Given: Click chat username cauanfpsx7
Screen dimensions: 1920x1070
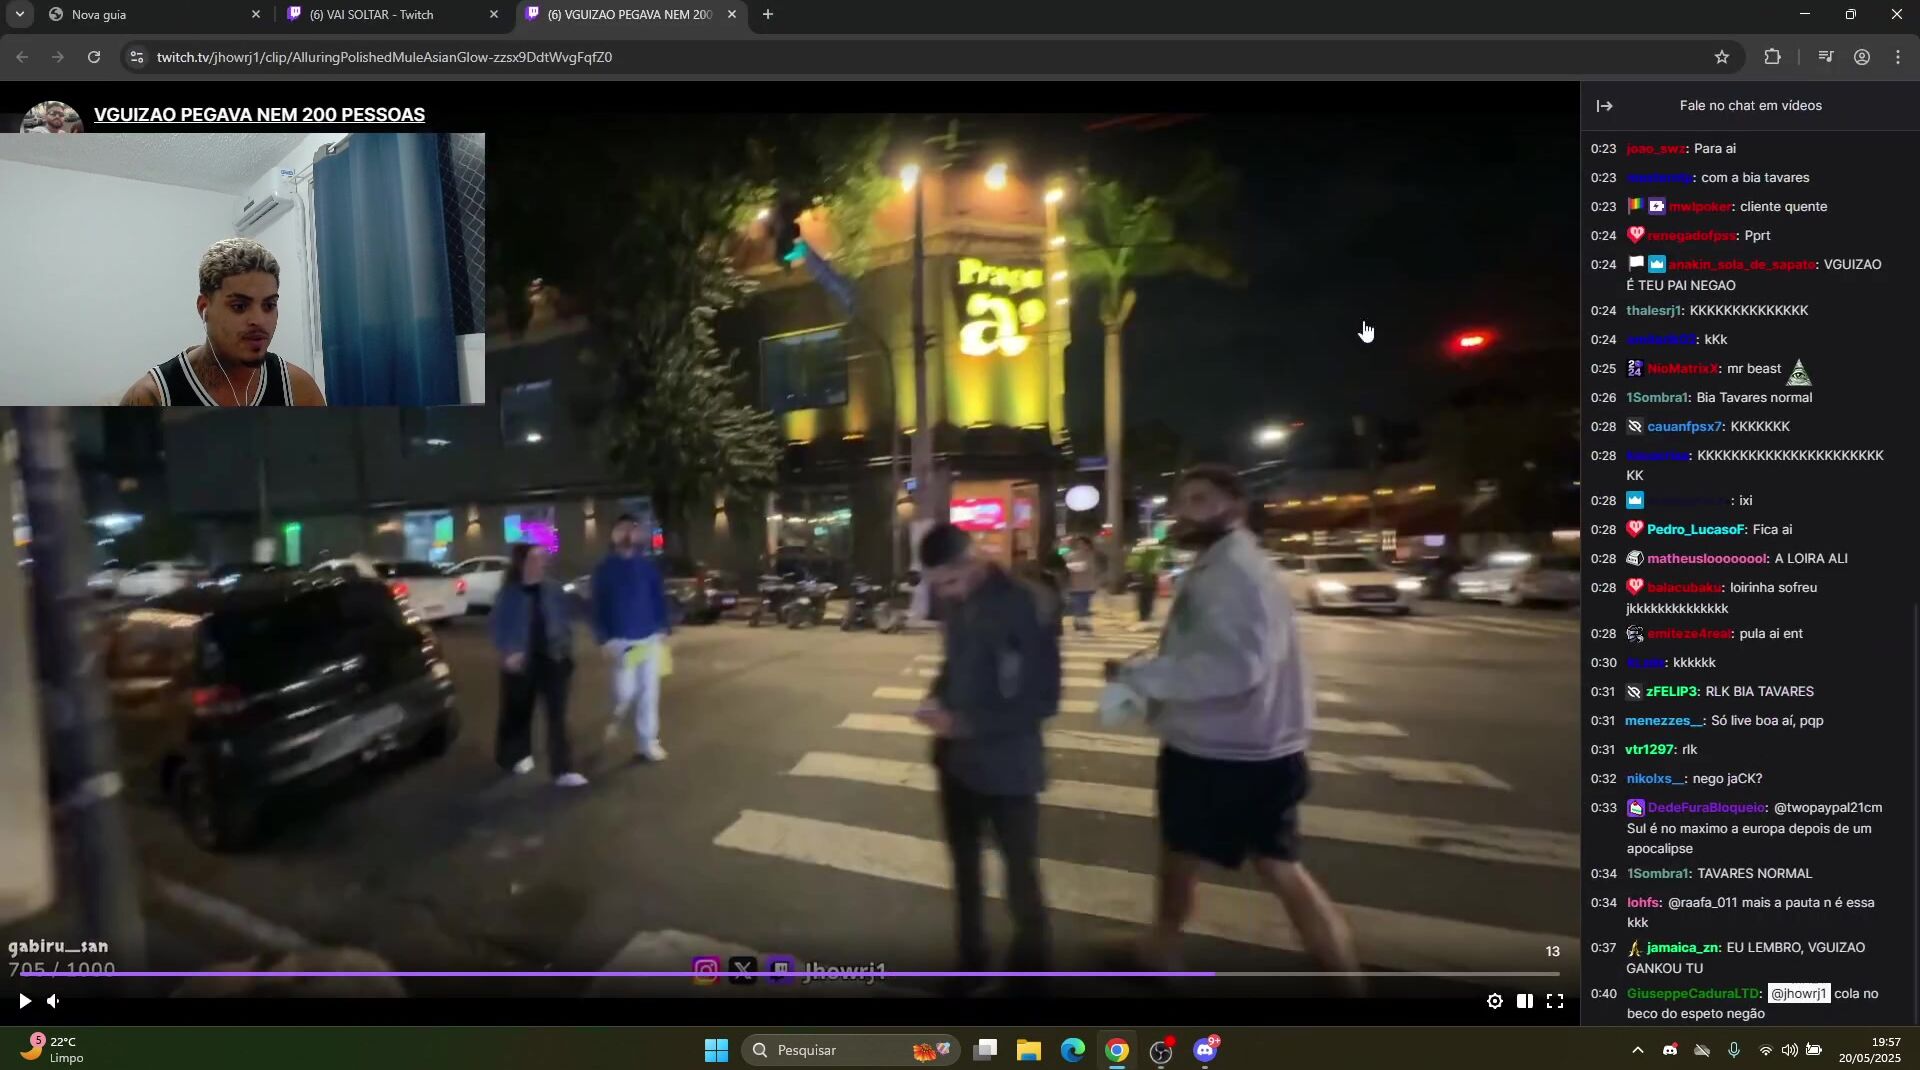Looking at the screenshot, I should pyautogui.click(x=1684, y=427).
